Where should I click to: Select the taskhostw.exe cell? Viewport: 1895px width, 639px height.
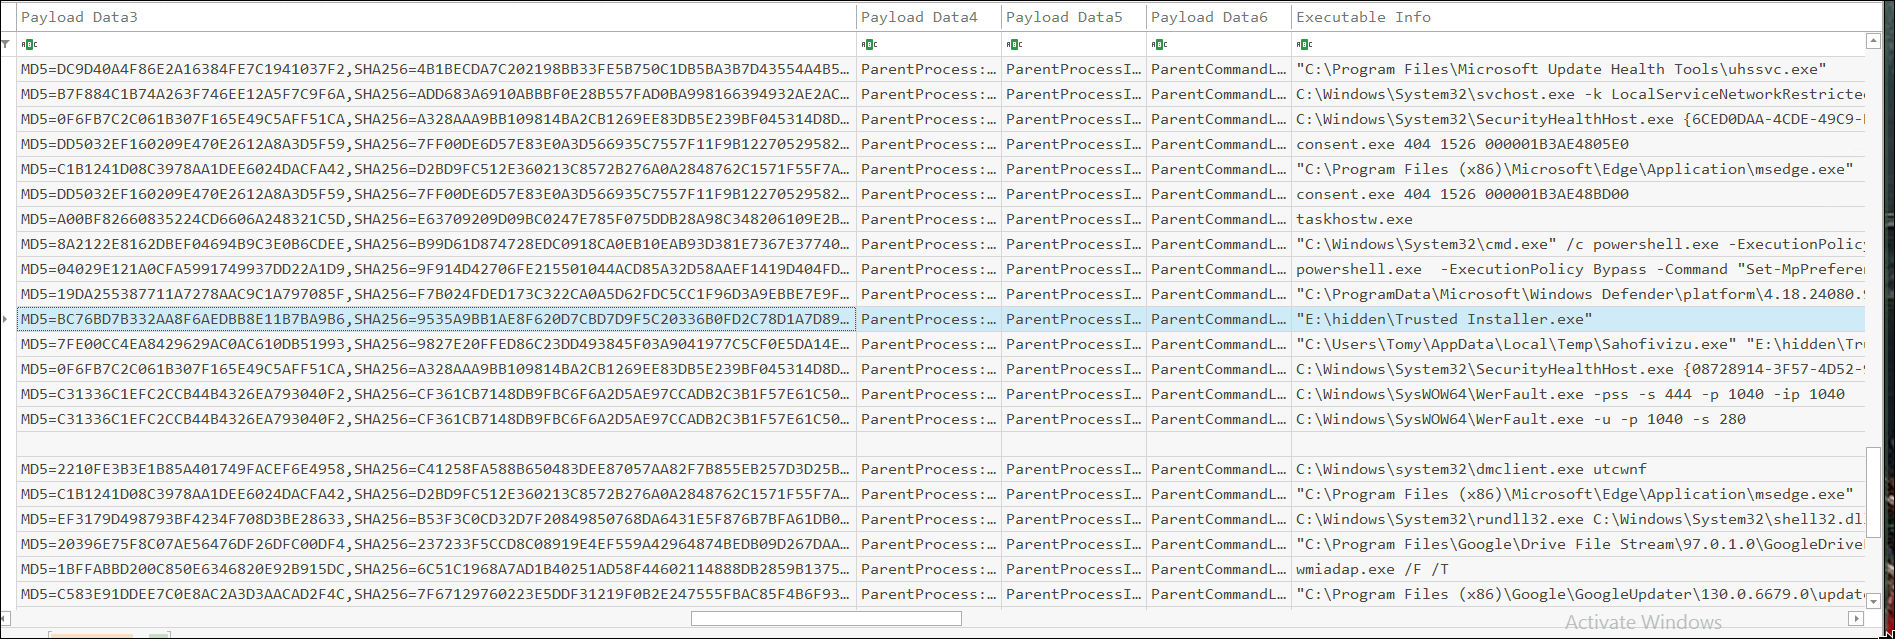pyautogui.click(x=1578, y=219)
